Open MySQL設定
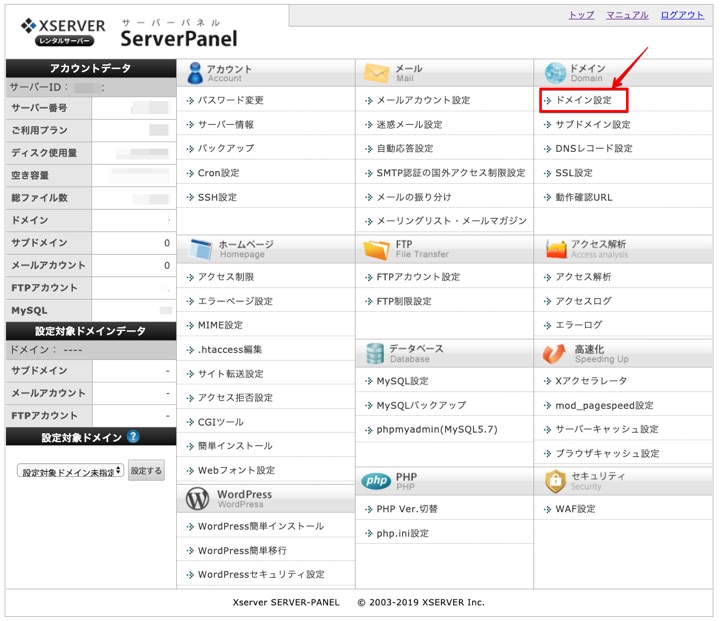Screen dimensions: 720x621 pos(402,381)
